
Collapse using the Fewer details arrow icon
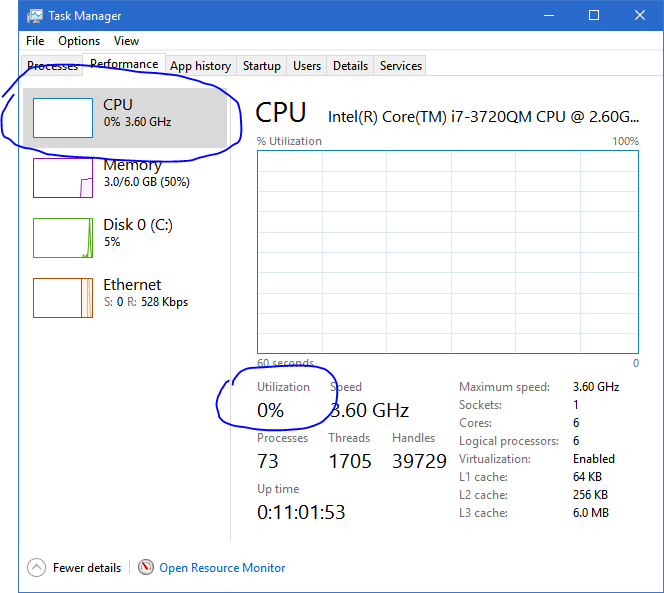tap(37, 567)
